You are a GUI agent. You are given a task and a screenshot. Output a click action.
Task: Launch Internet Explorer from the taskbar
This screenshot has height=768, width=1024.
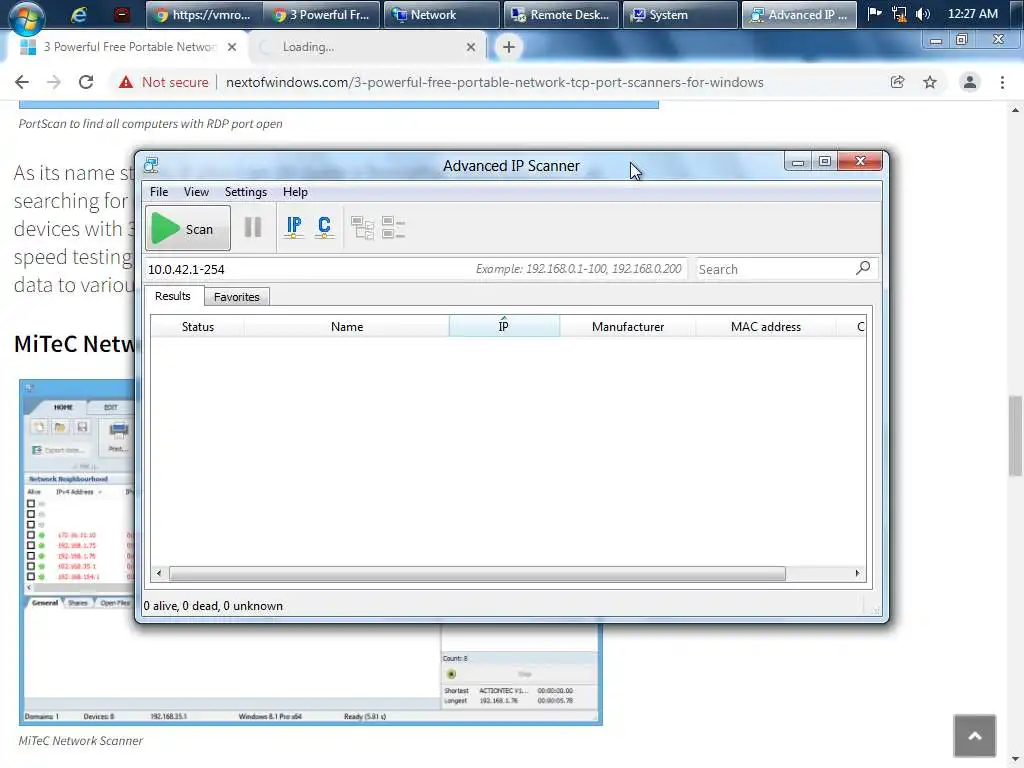click(x=78, y=14)
